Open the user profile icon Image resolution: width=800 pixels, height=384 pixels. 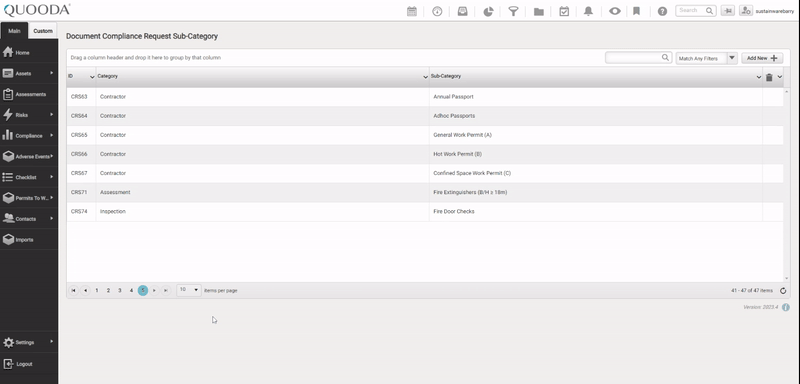(746, 11)
